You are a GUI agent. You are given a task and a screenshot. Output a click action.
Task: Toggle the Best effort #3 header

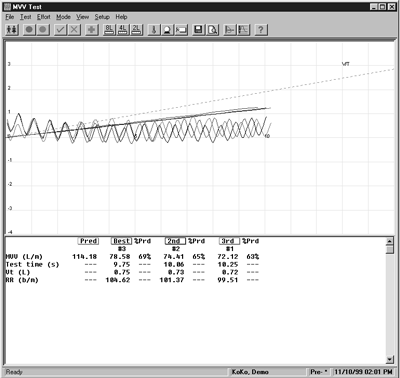tap(121, 241)
